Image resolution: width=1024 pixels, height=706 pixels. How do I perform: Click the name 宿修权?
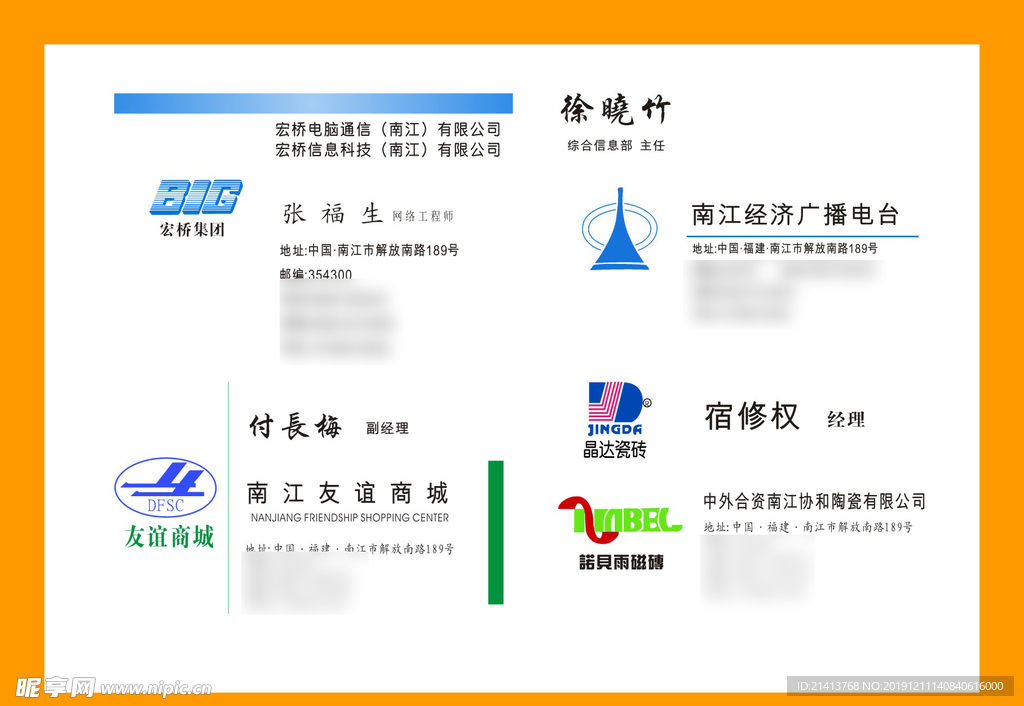click(x=752, y=416)
